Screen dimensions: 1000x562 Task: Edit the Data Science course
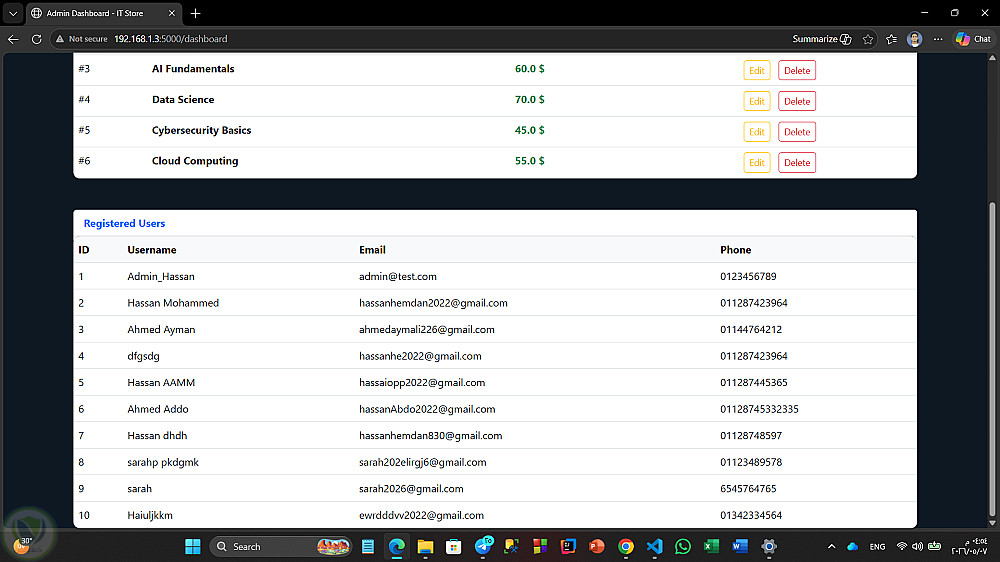756,101
